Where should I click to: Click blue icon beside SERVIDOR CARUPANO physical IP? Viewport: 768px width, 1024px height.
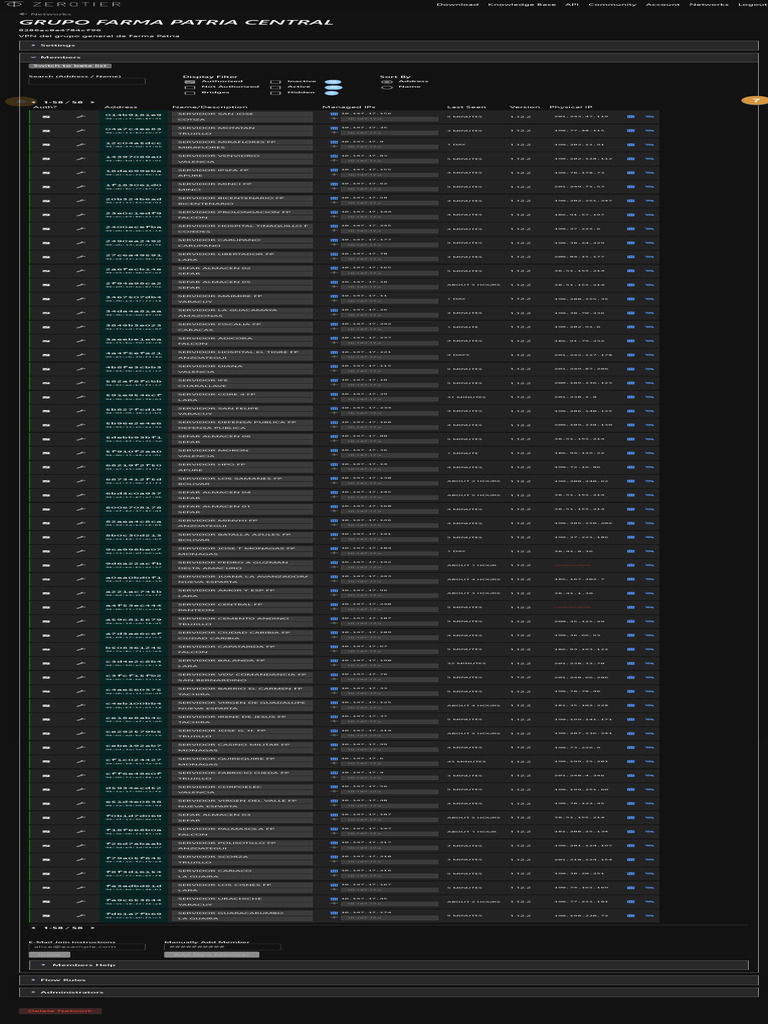point(631,243)
